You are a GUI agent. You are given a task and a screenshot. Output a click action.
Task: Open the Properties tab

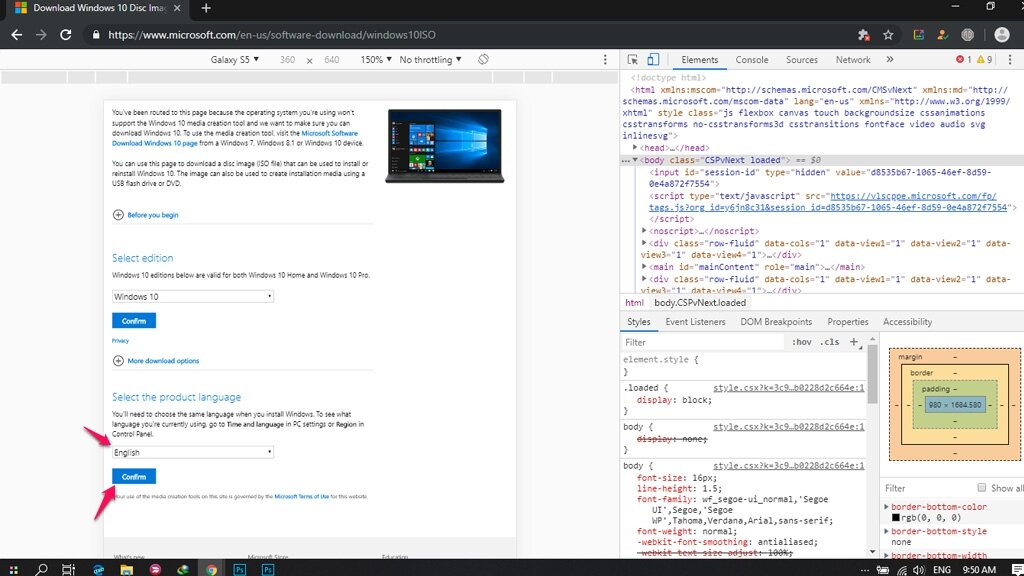click(848, 322)
